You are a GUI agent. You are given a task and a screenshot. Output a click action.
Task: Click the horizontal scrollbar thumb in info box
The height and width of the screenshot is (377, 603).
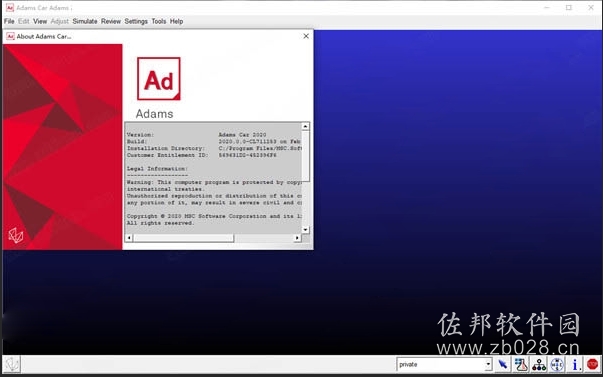[183, 238]
